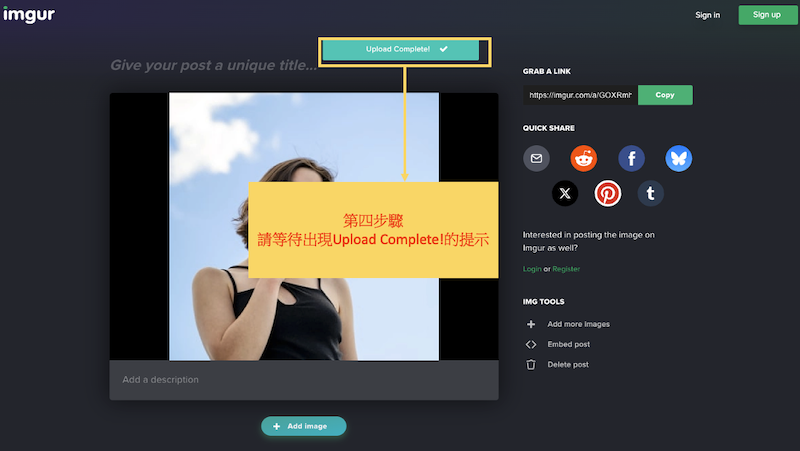
Task: Share post to Pinterest
Action: pyautogui.click(x=608, y=193)
